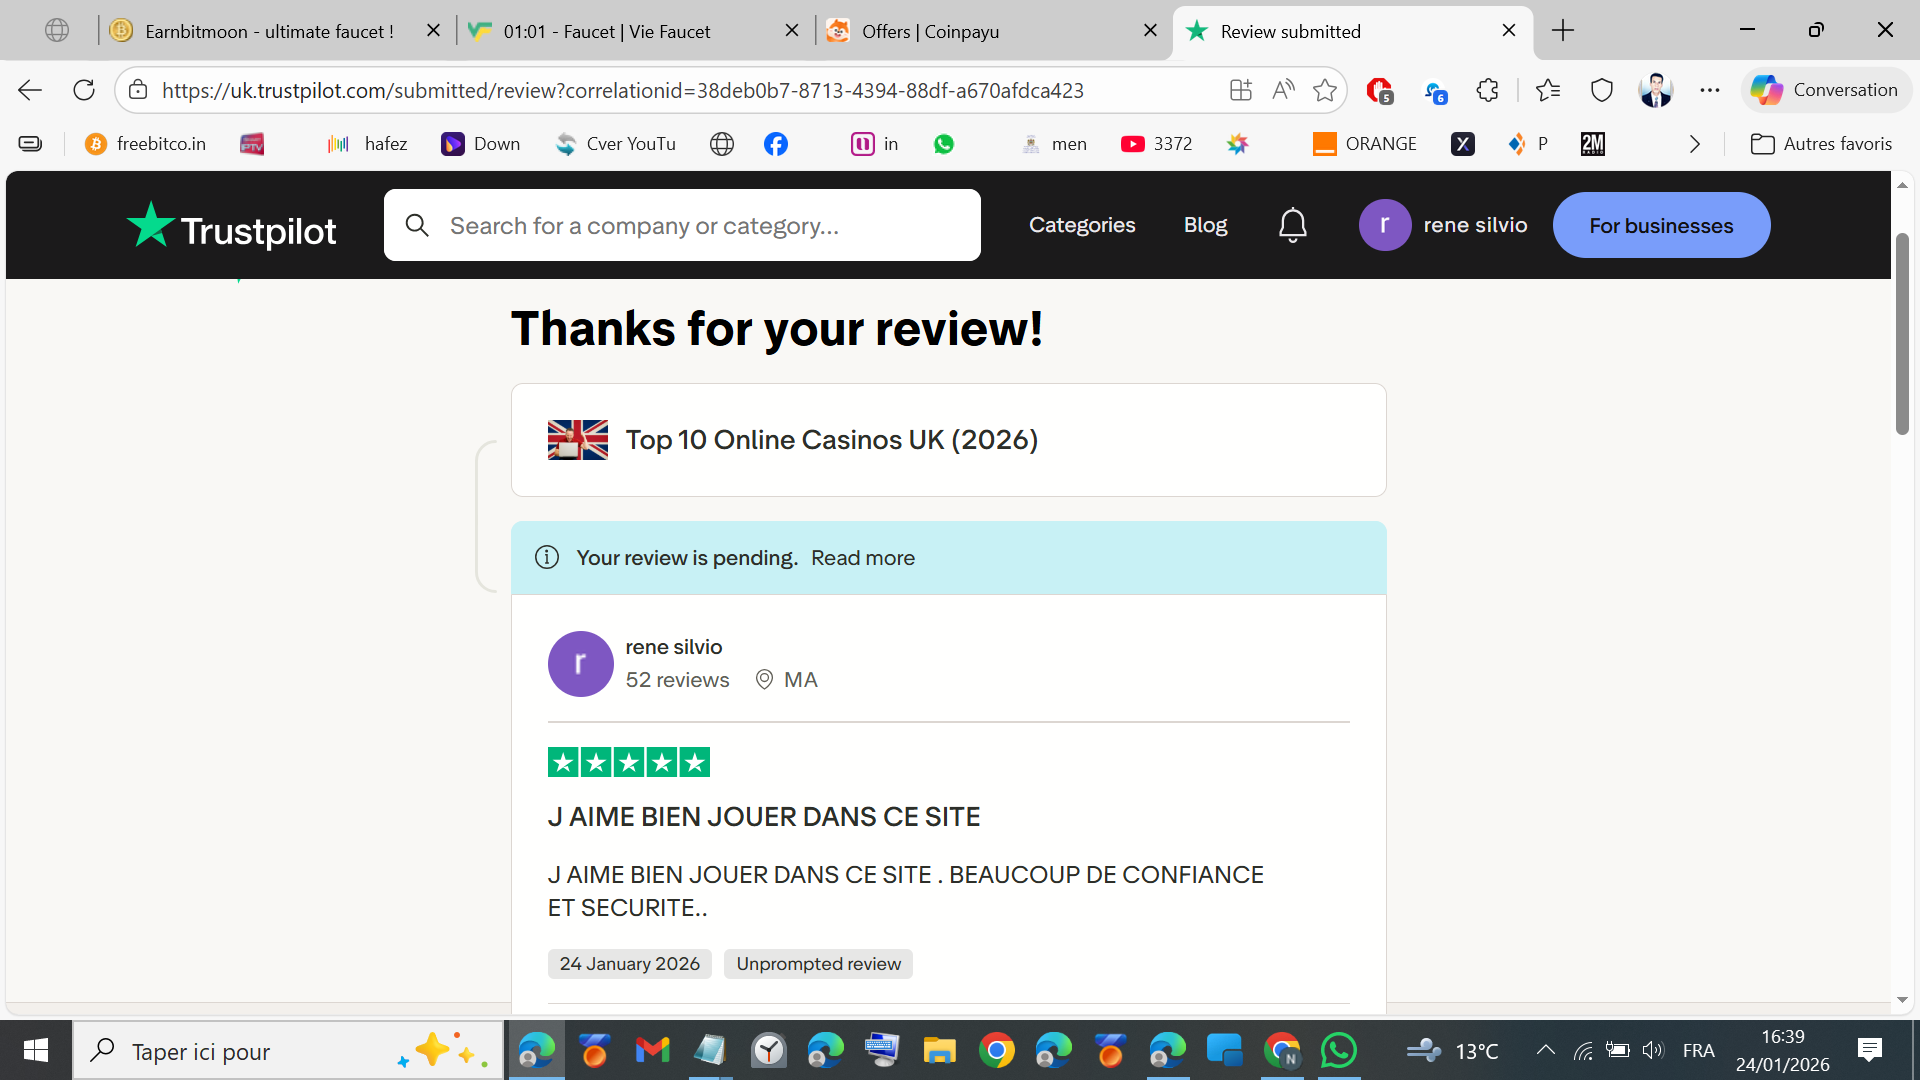
Task: Open the Facebook bookmark icon
Action: click(x=775, y=144)
